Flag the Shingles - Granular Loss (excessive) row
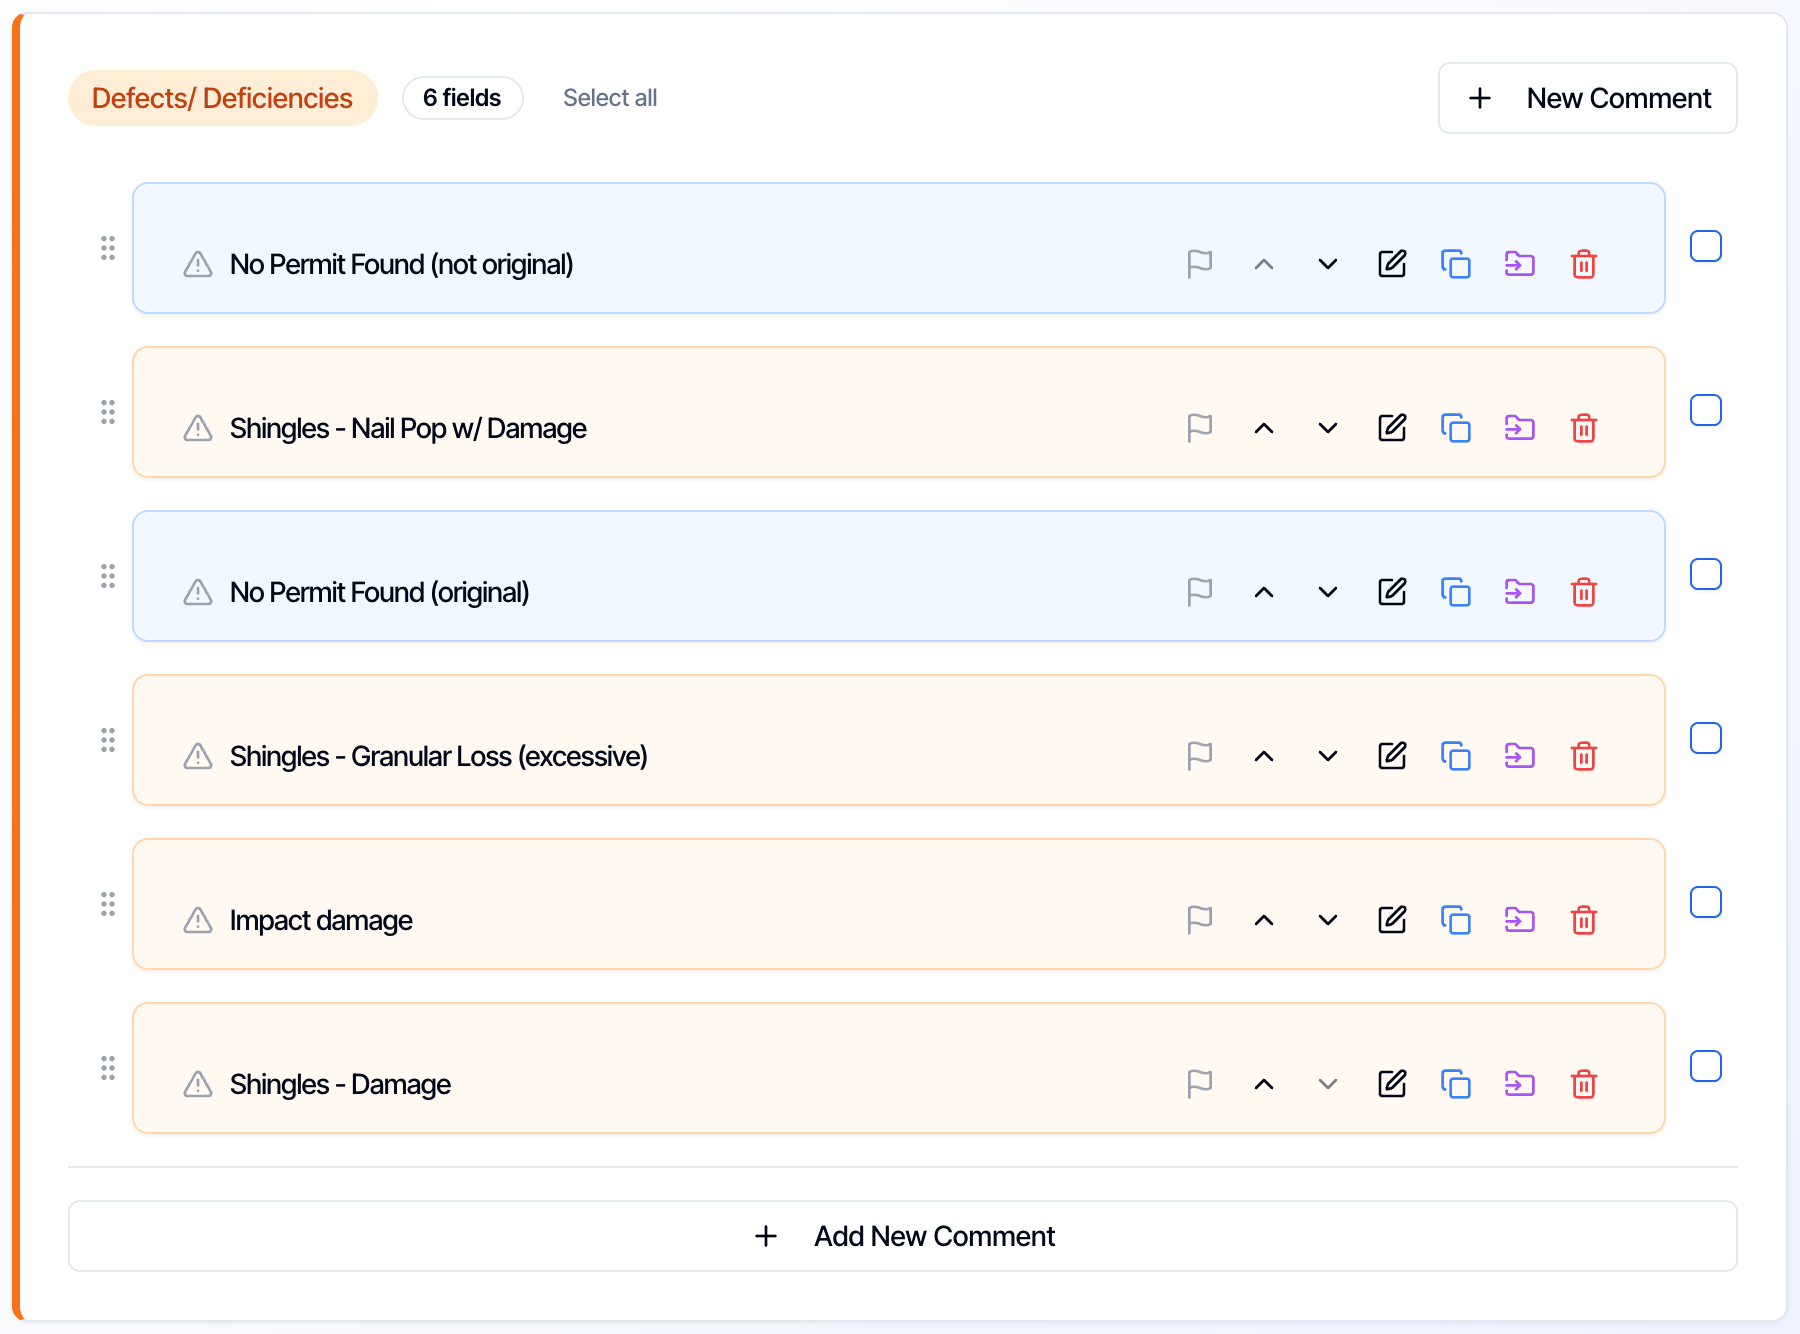The width and height of the screenshot is (1800, 1334). (1199, 756)
